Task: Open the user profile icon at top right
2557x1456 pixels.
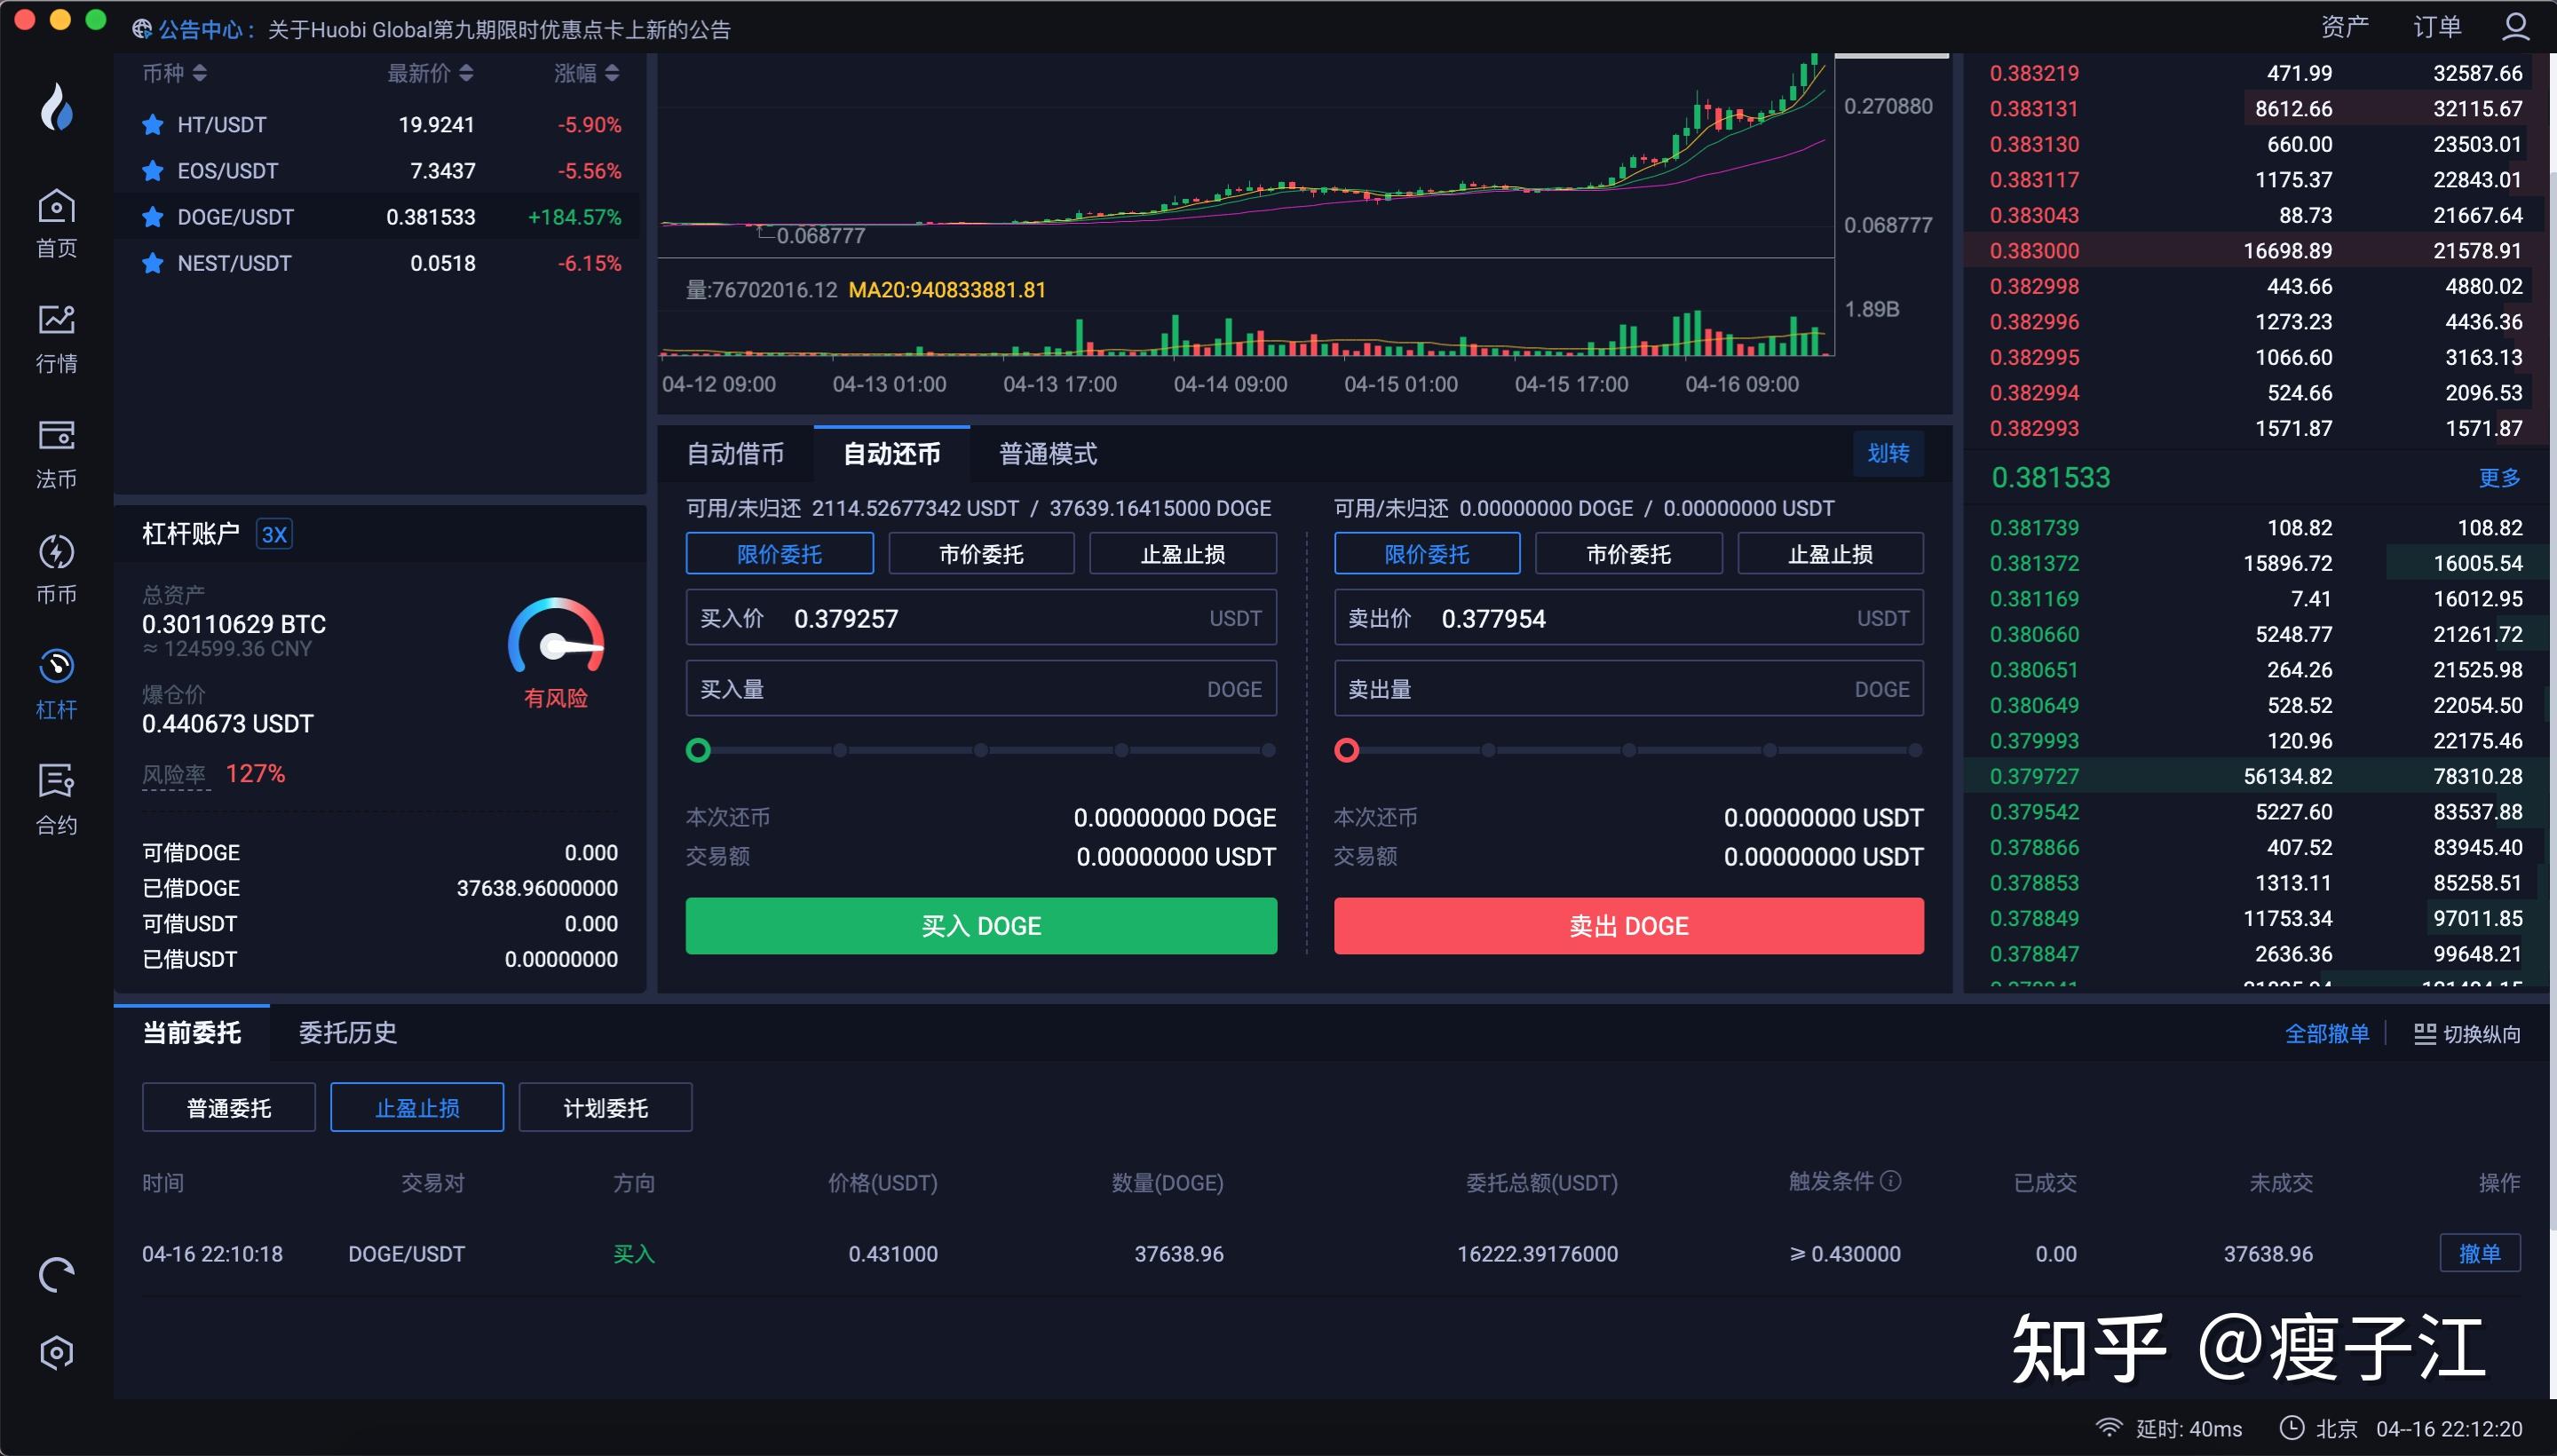Action: click(2516, 25)
